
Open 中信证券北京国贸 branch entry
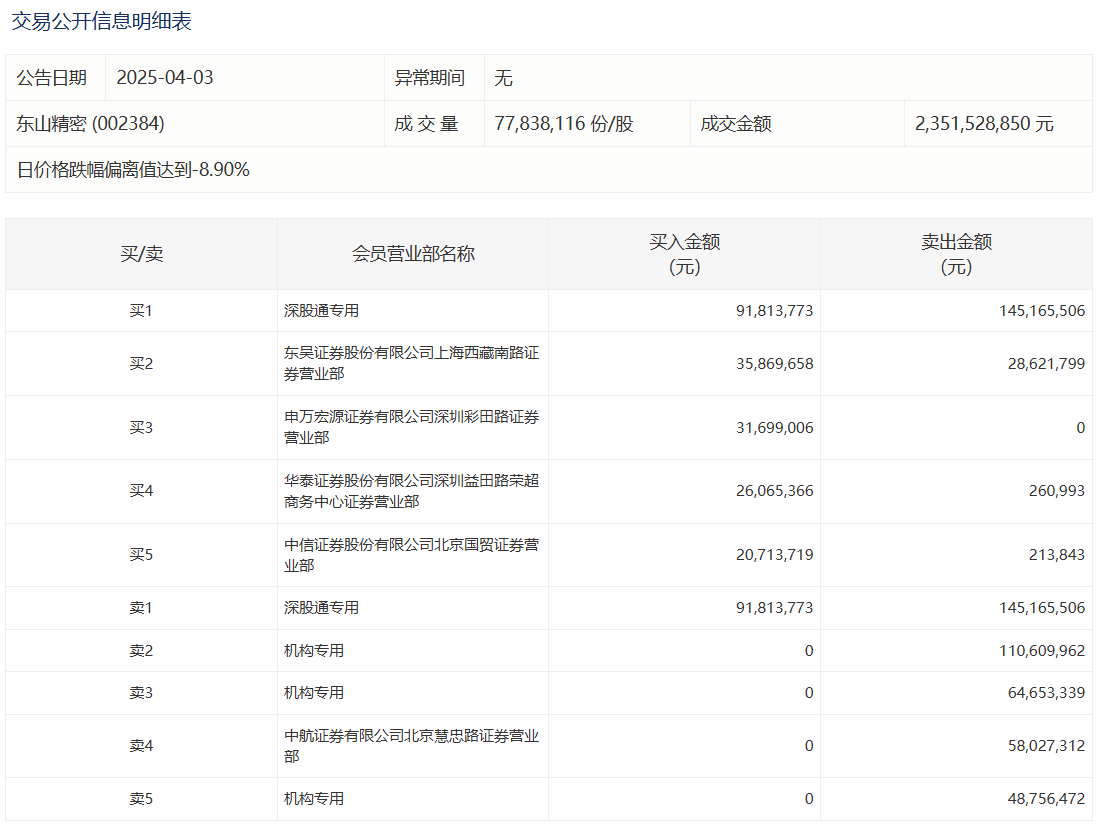(x=411, y=555)
